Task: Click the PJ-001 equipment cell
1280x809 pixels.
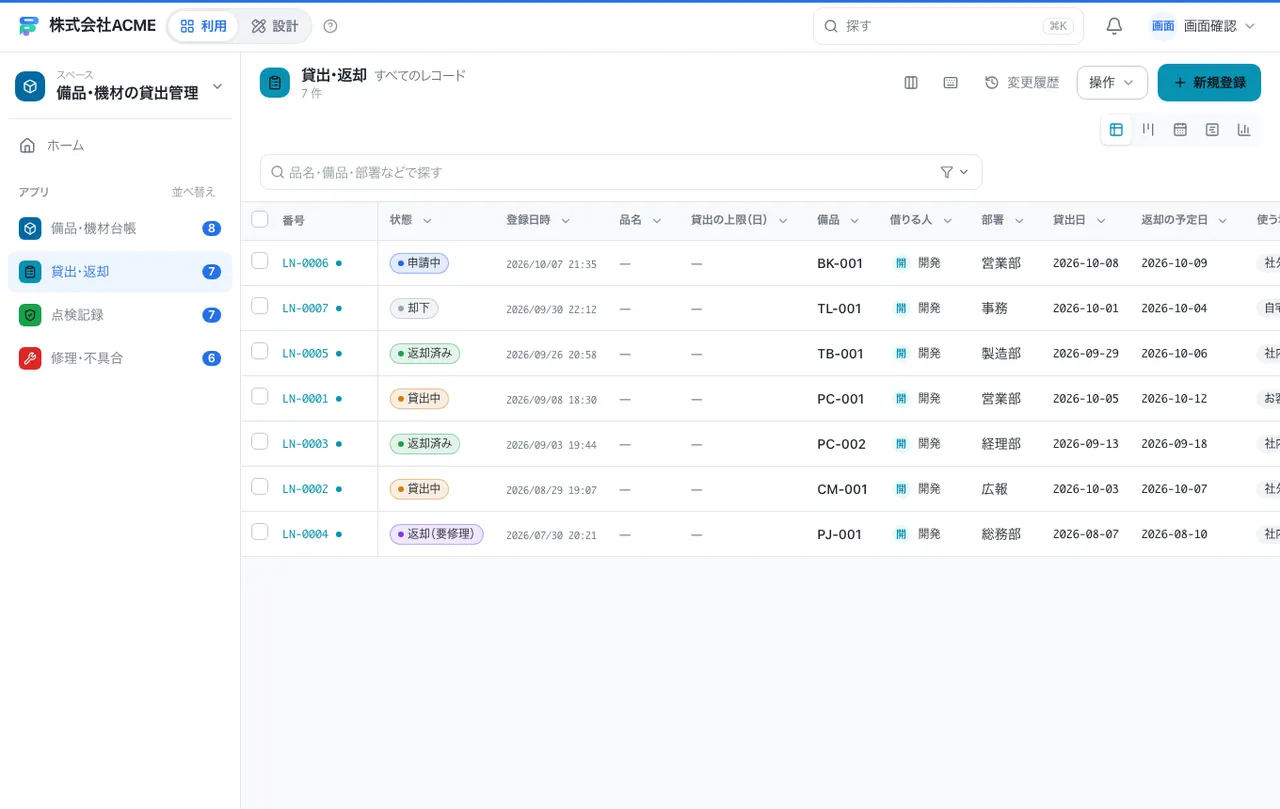Action: 839,534
